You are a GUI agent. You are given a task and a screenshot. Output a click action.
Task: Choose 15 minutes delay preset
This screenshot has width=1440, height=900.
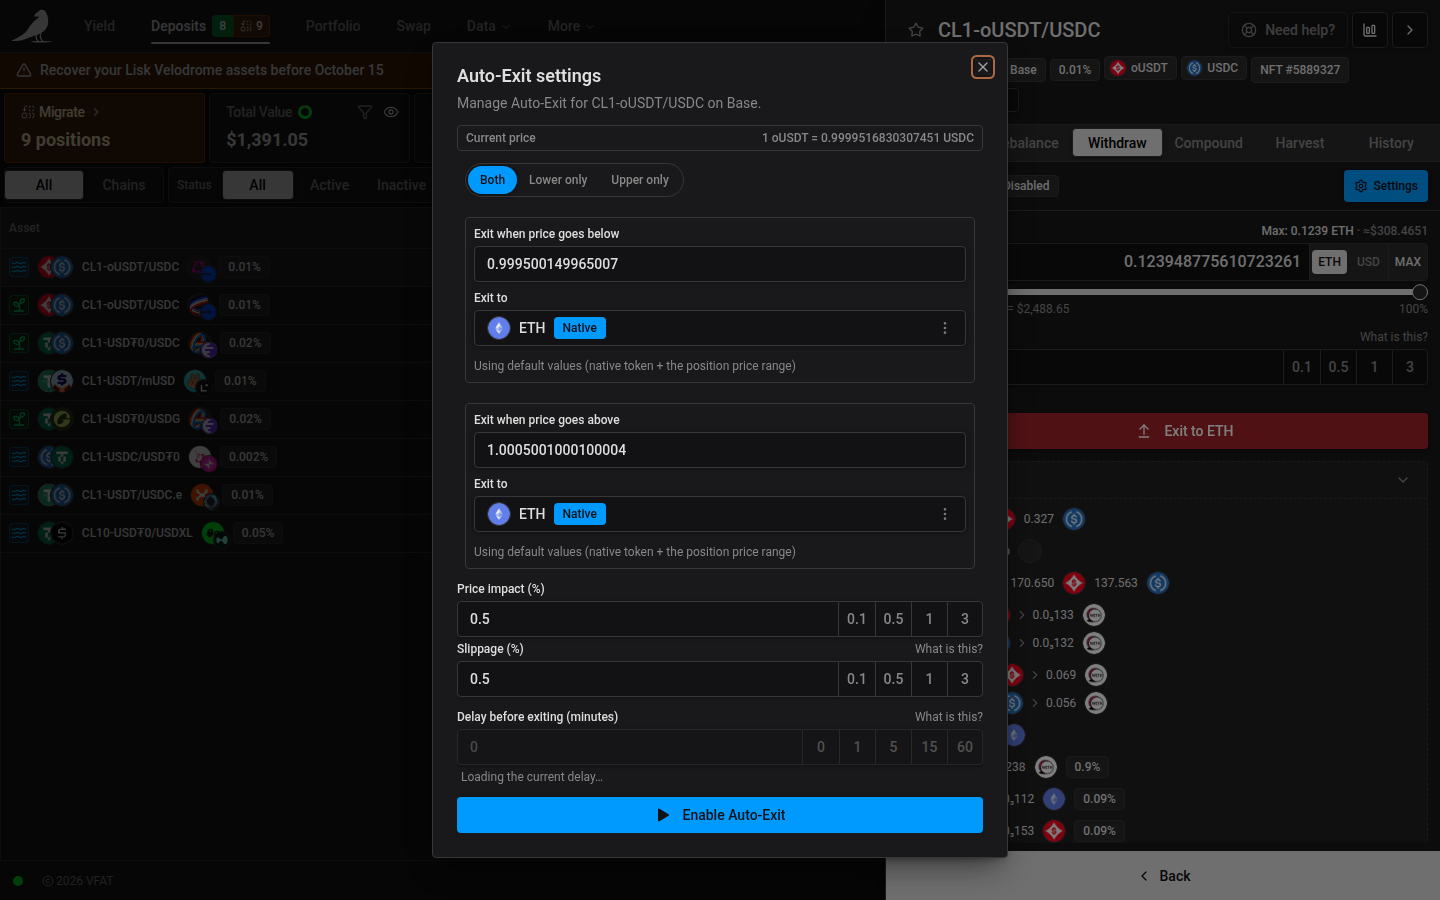click(929, 747)
